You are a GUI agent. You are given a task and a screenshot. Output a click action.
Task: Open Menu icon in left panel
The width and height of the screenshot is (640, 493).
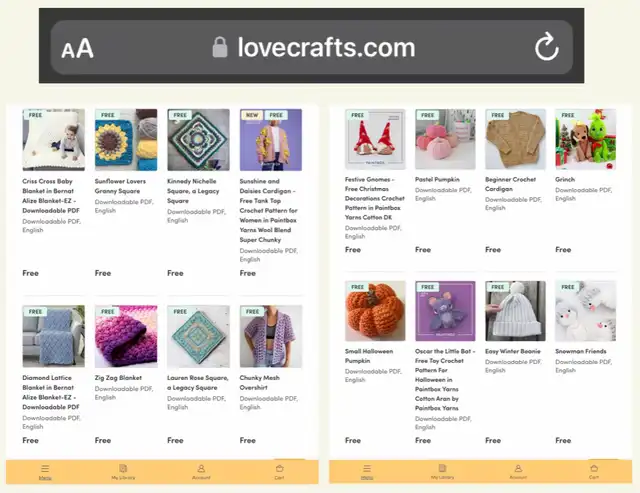[45, 471]
